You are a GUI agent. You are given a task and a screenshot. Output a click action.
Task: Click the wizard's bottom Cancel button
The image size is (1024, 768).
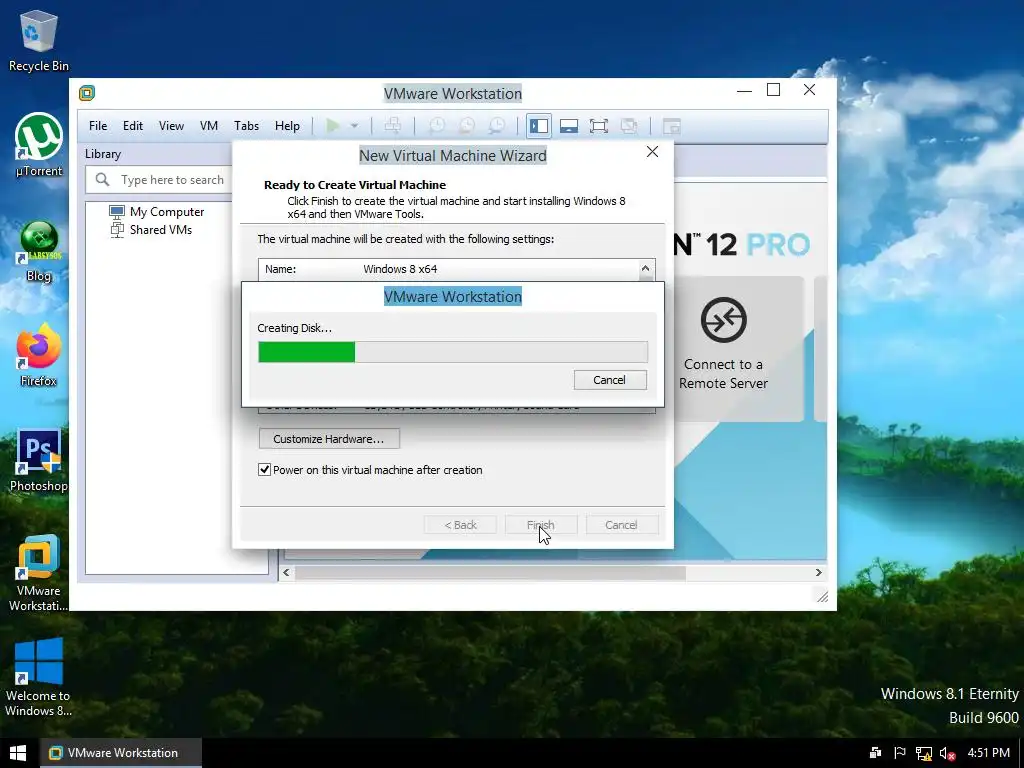pyautogui.click(x=621, y=525)
